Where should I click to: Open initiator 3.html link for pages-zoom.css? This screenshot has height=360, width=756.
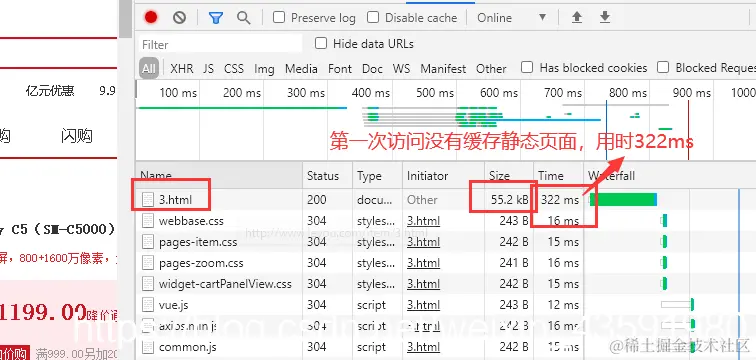click(423, 263)
